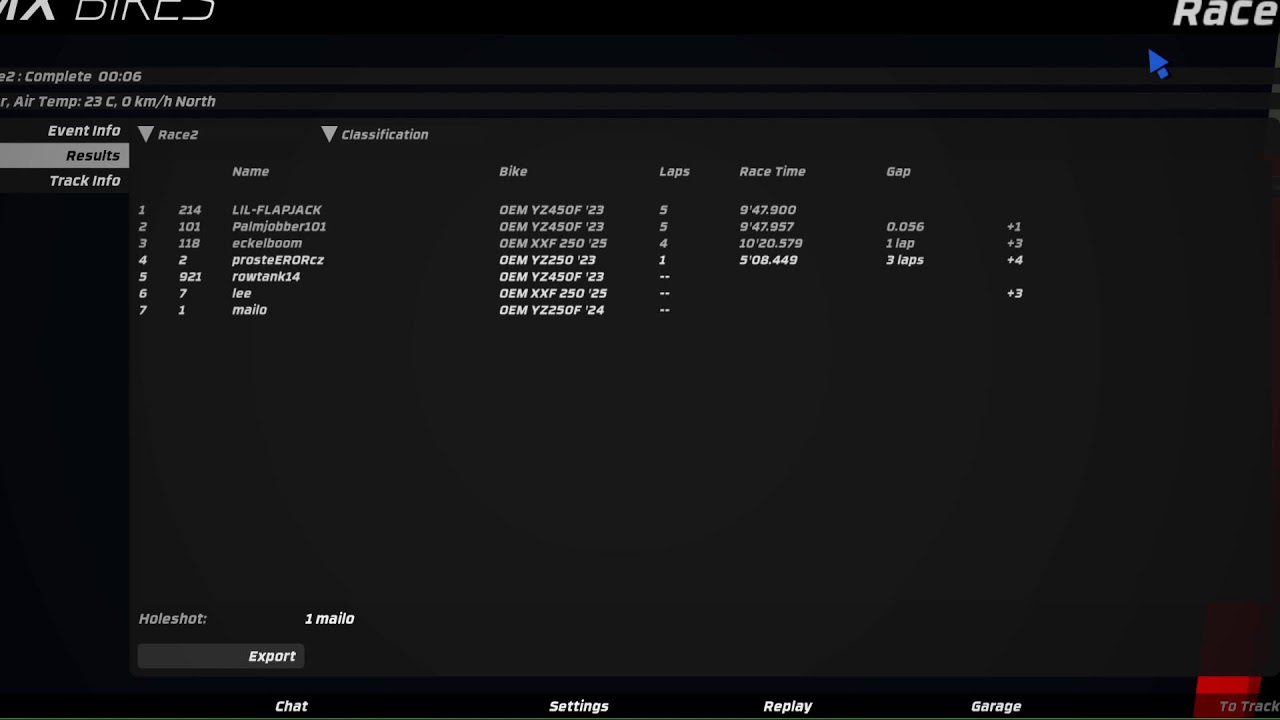Select the Results tab
Screen dimensions: 1280x720
click(64, 156)
